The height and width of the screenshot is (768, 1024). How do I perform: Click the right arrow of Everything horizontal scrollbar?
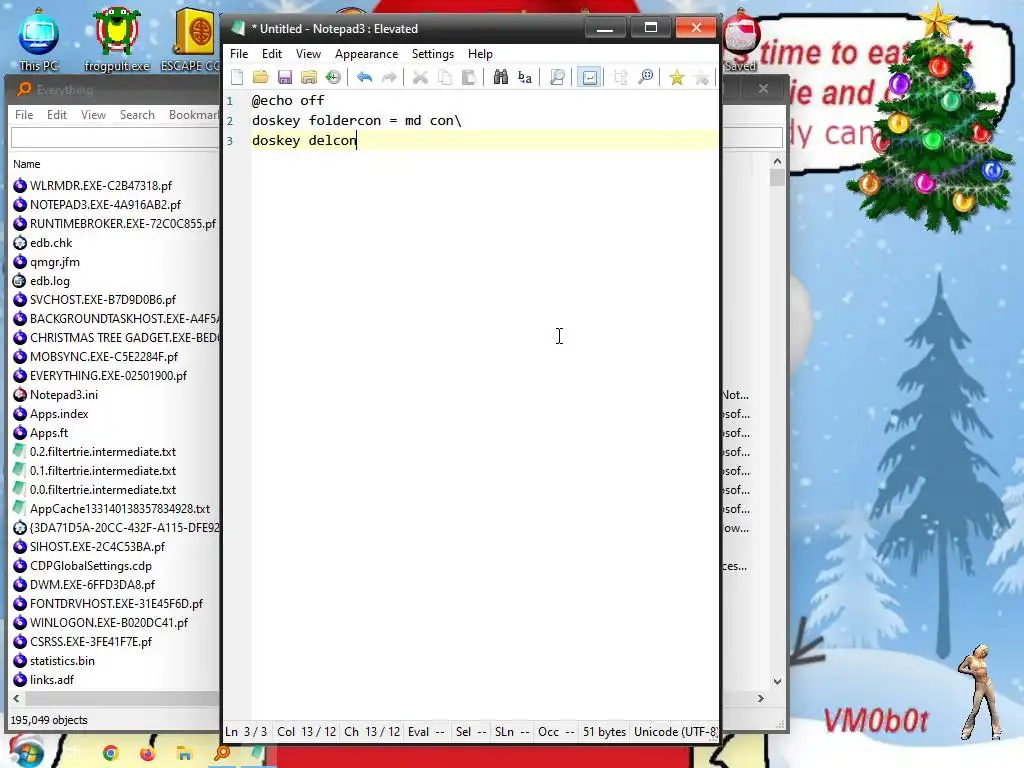pyautogui.click(x=760, y=698)
